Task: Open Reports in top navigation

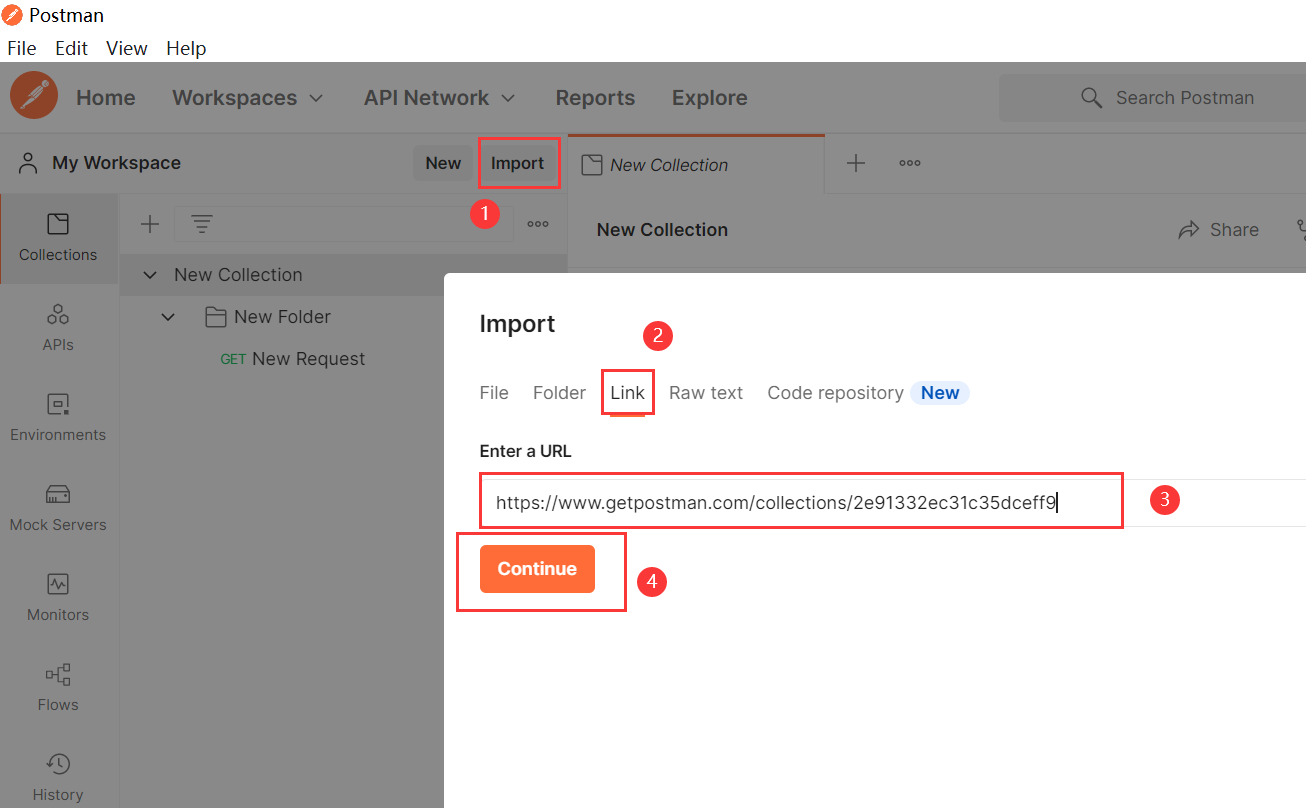Action: [595, 98]
